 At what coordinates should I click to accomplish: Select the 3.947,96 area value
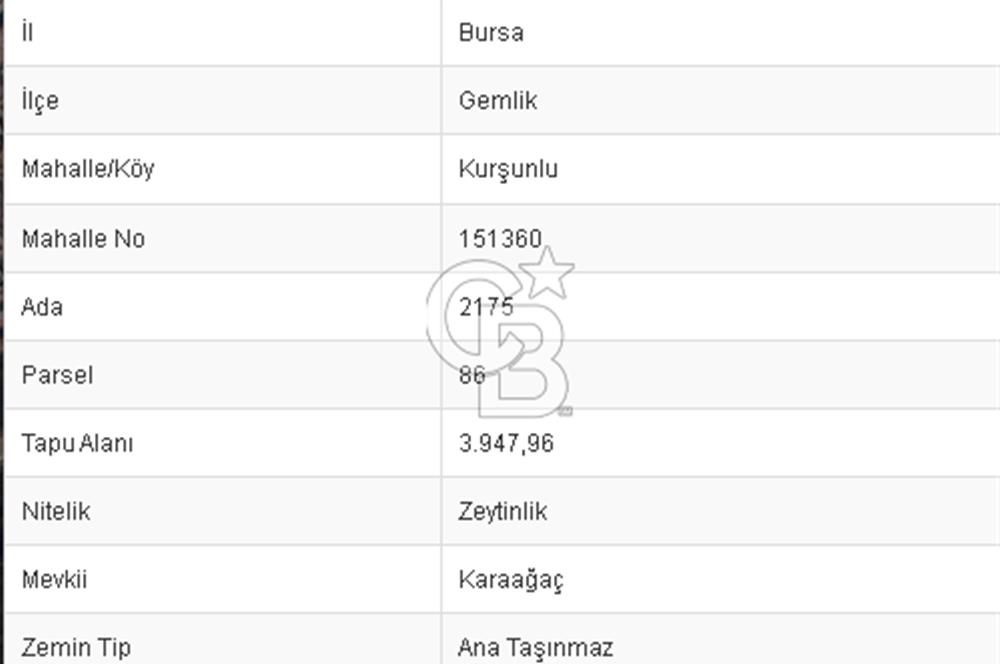506,443
